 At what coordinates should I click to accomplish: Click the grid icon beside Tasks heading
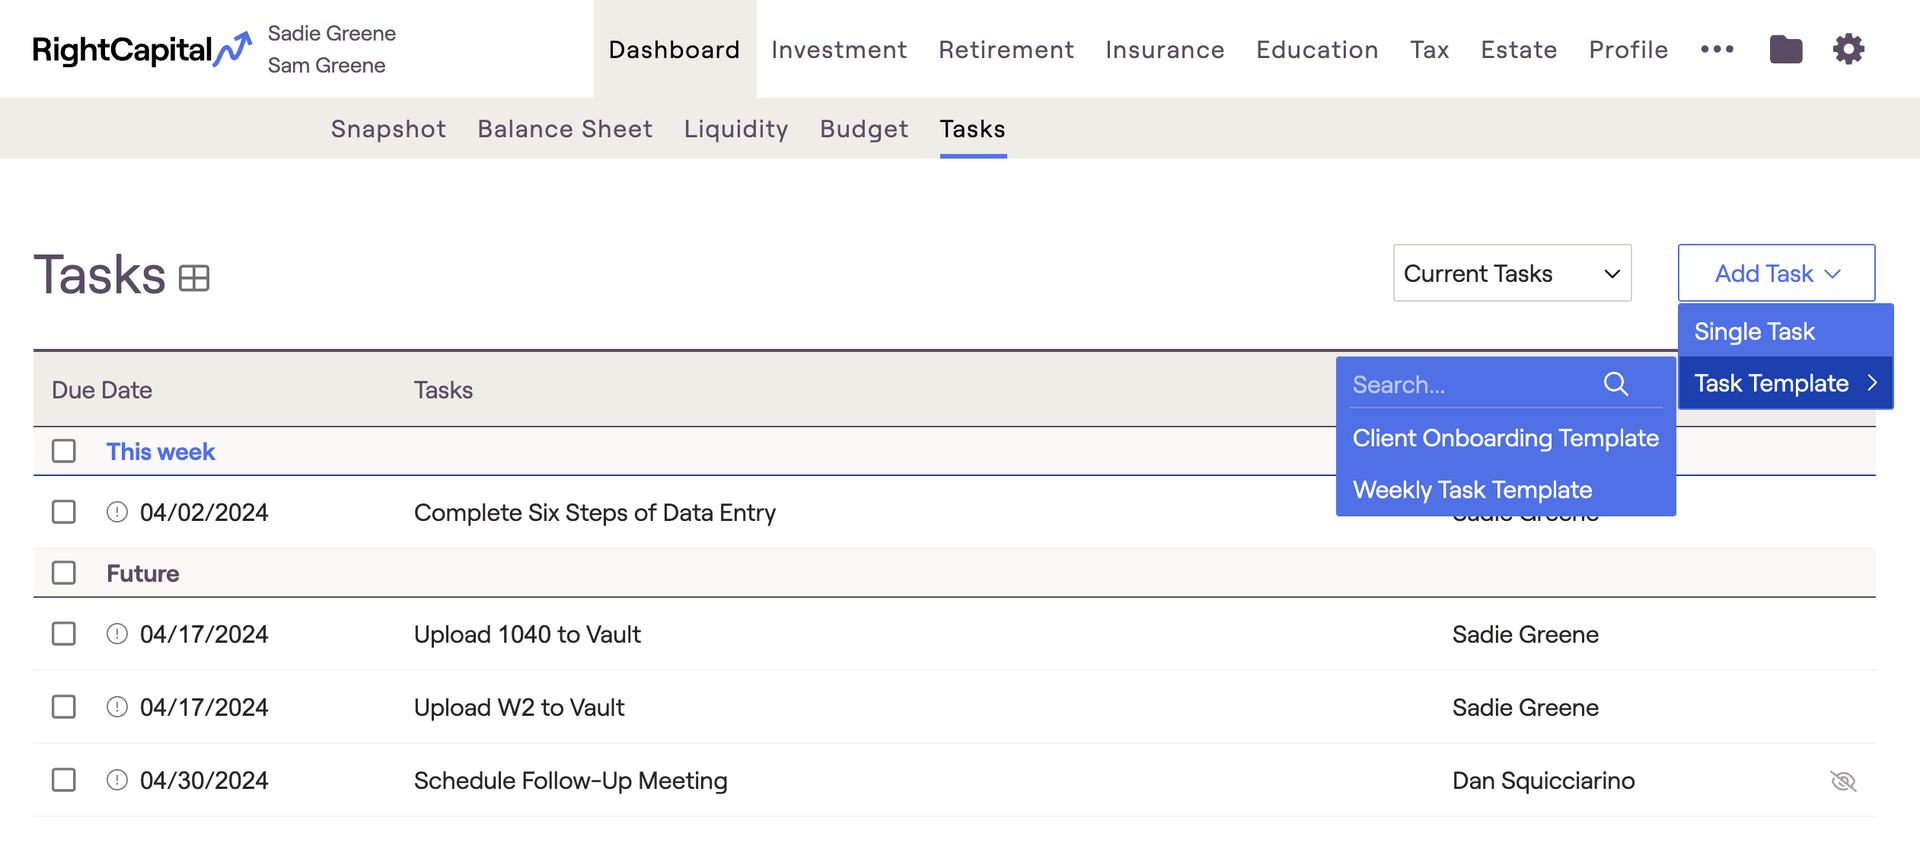(194, 278)
